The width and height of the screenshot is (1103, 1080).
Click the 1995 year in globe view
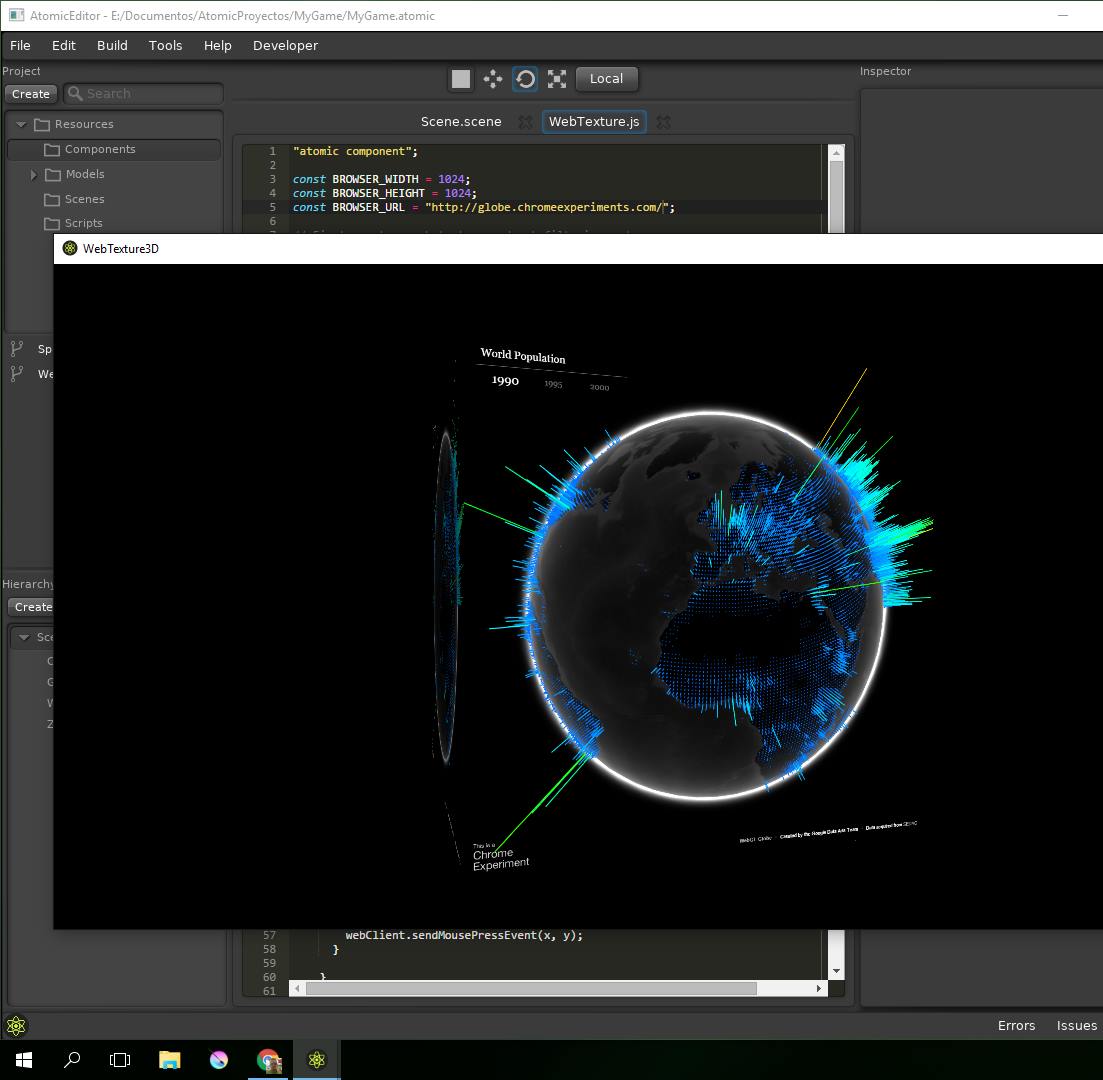(x=553, y=384)
